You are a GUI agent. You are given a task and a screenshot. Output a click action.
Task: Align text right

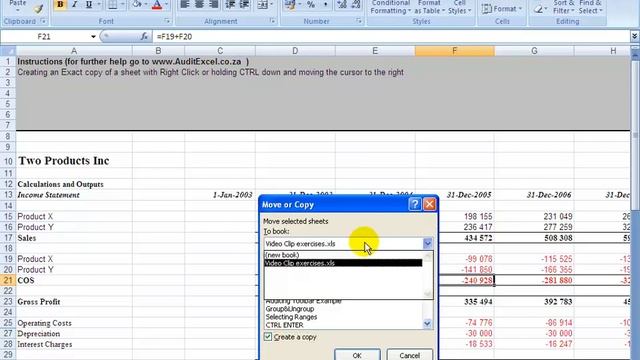coord(213,5)
